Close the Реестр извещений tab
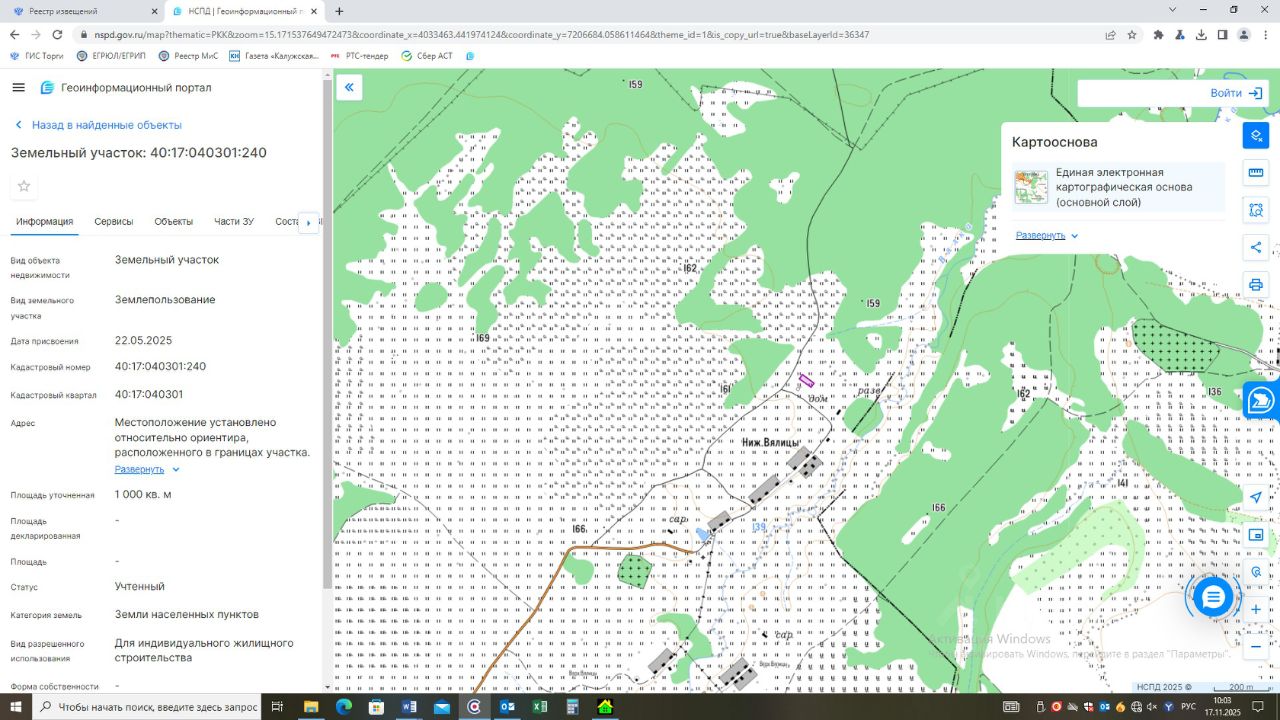1280x720 pixels. tap(154, 11)
